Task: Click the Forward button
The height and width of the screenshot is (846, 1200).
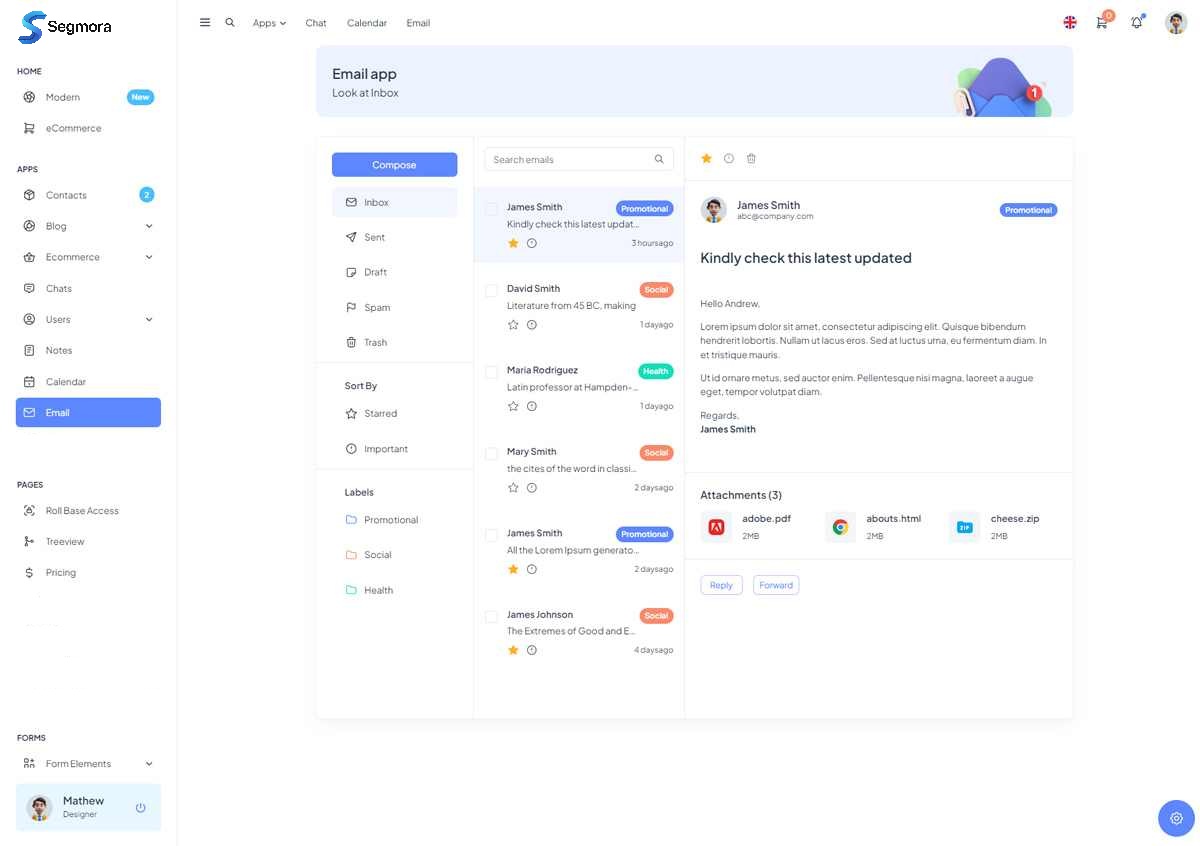Action: (x=775, y=586)
